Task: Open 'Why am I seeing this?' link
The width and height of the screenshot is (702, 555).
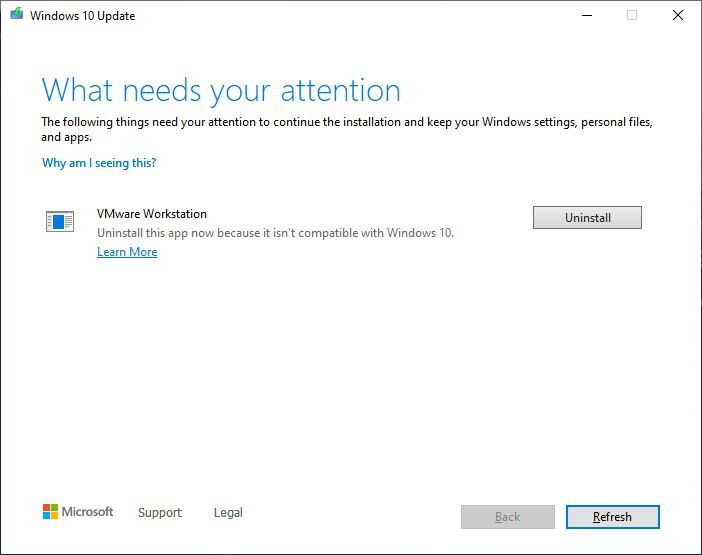Action: point(99,163)
